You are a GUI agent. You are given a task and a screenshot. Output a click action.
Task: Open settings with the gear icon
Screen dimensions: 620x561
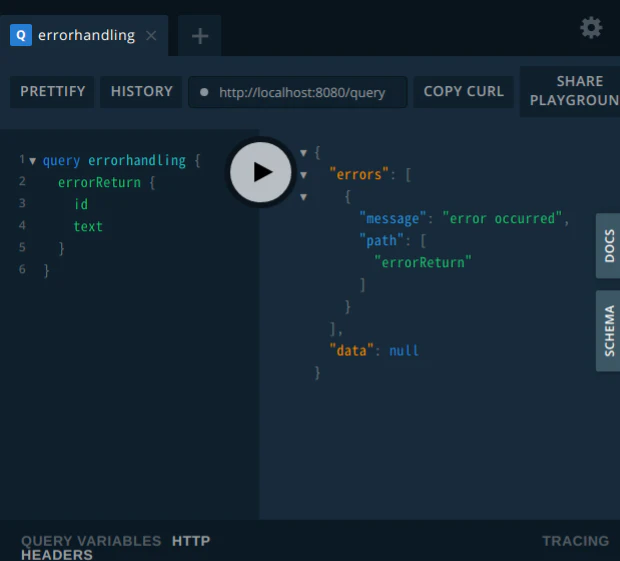click(x=591, y=28)
